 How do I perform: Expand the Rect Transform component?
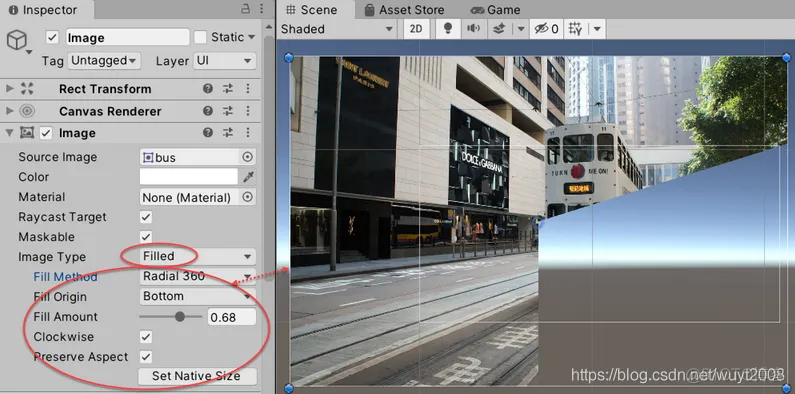point(9,89)
